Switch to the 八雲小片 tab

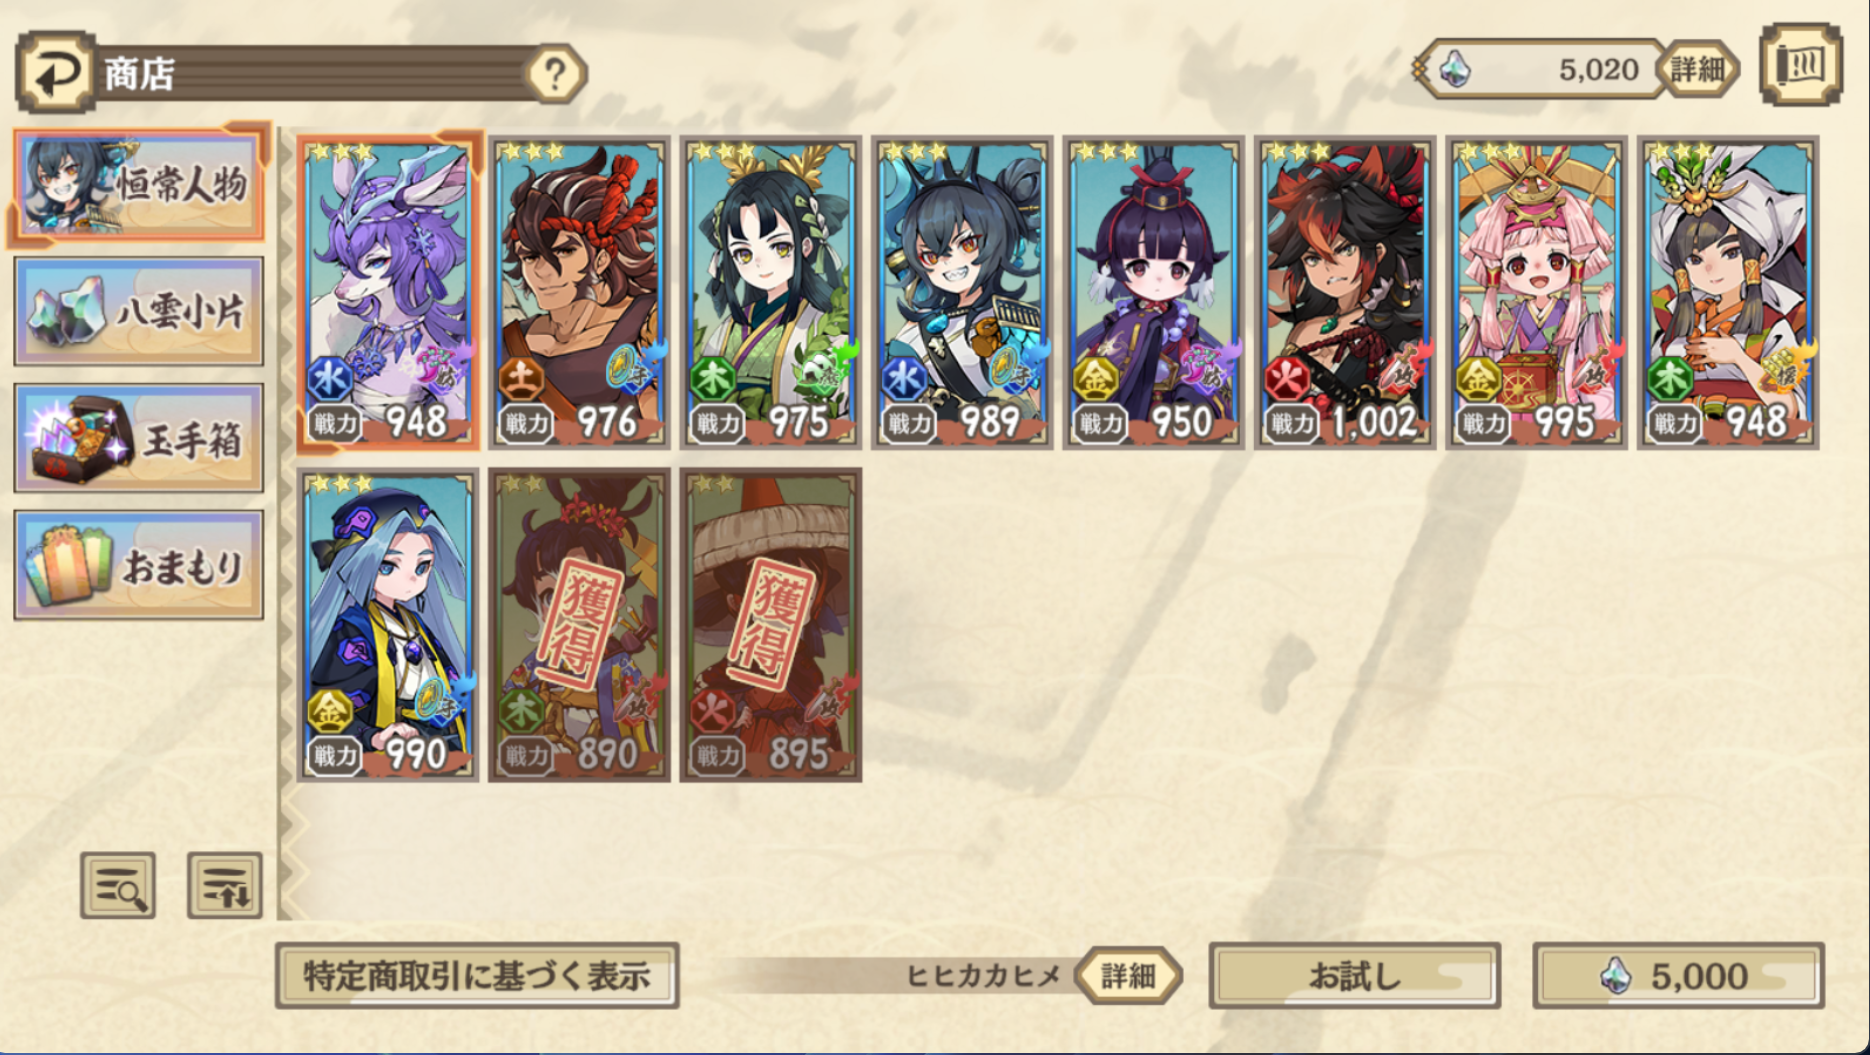[x=139, y=311]
